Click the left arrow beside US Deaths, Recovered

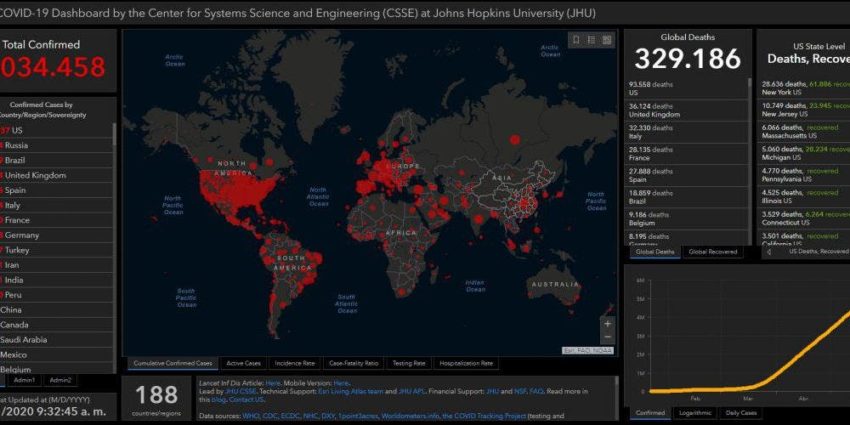click(x=769, y=252)
